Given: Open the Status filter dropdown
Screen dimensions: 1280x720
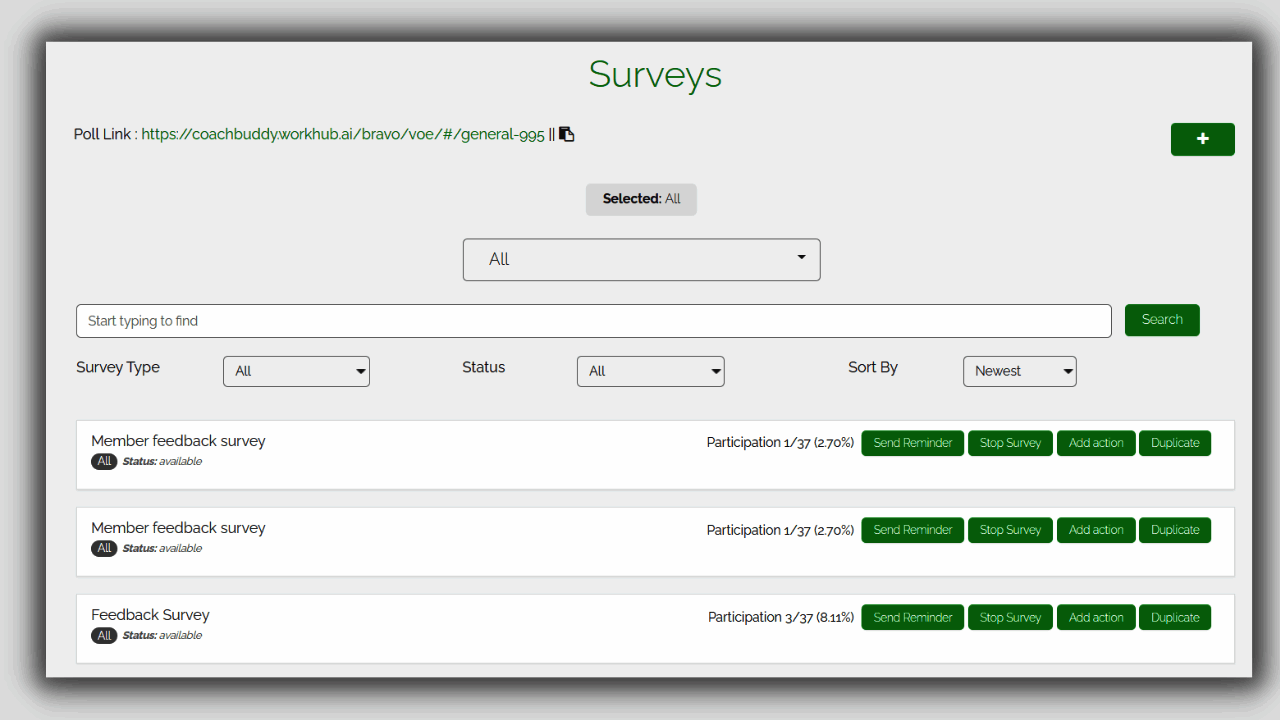Looking at the screenshot, I should coord(650,371).
